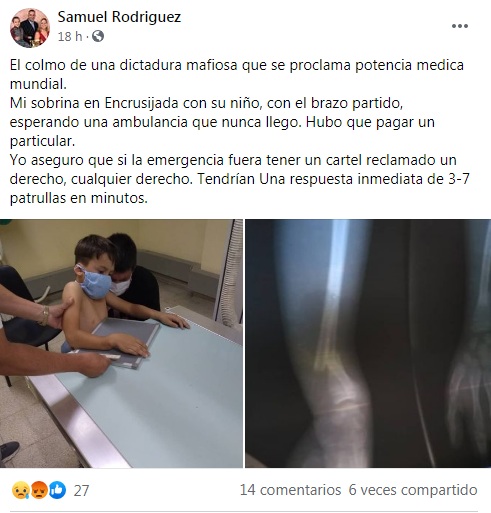491x513 pixels.
Task: Open the photo of child at X-ray table
Action: (x=121, y=343)
